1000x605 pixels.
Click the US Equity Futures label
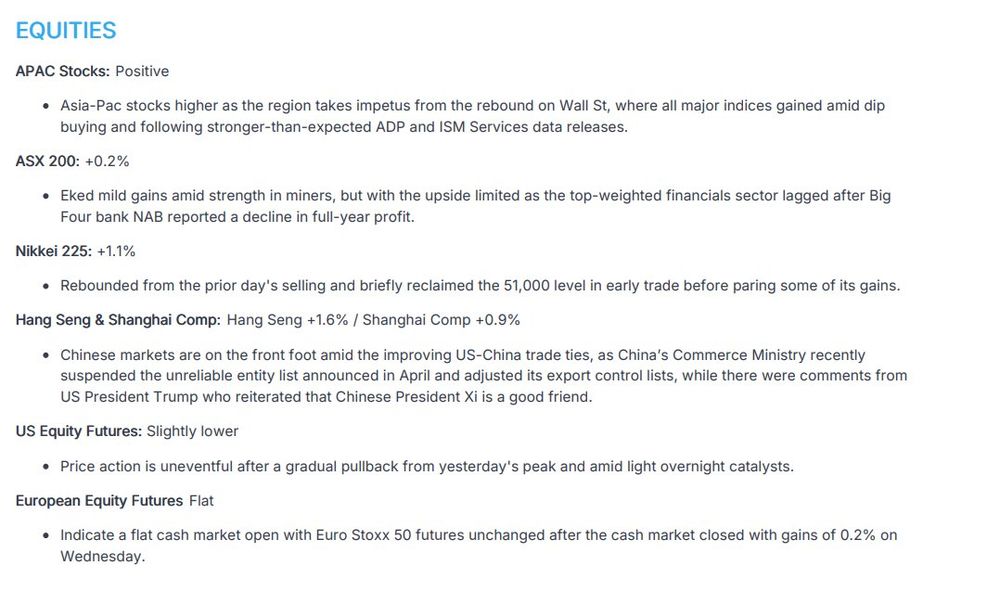click(x=77, y=431)
